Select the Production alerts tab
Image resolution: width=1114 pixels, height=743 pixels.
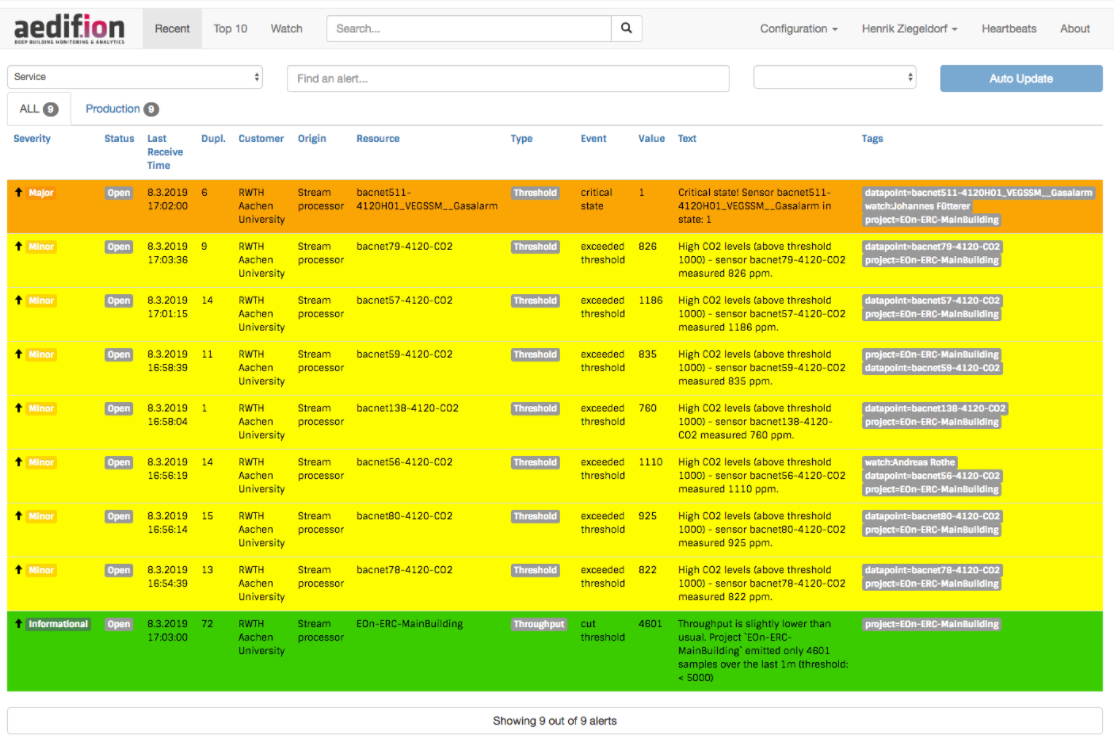tap(122, 108)
